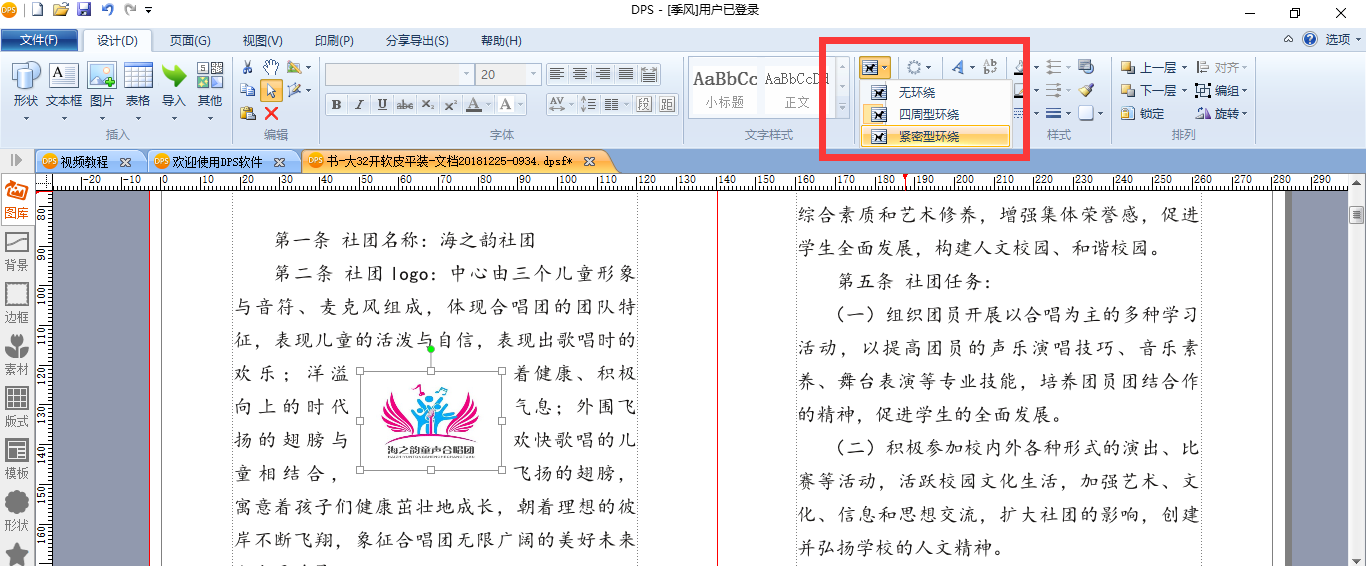This screenshot has height=566, width=1366.
Task: Click the 图片 insert image icon
Action: click(102, 84)
